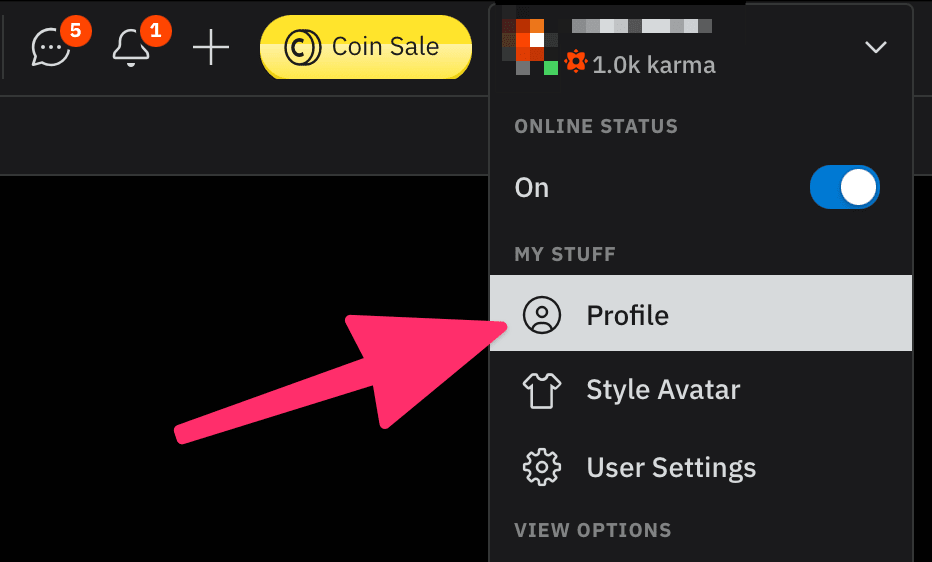Collapse the user menu with the chevron
The height and width of the screenshot is (562, 932).
point(876,47)
